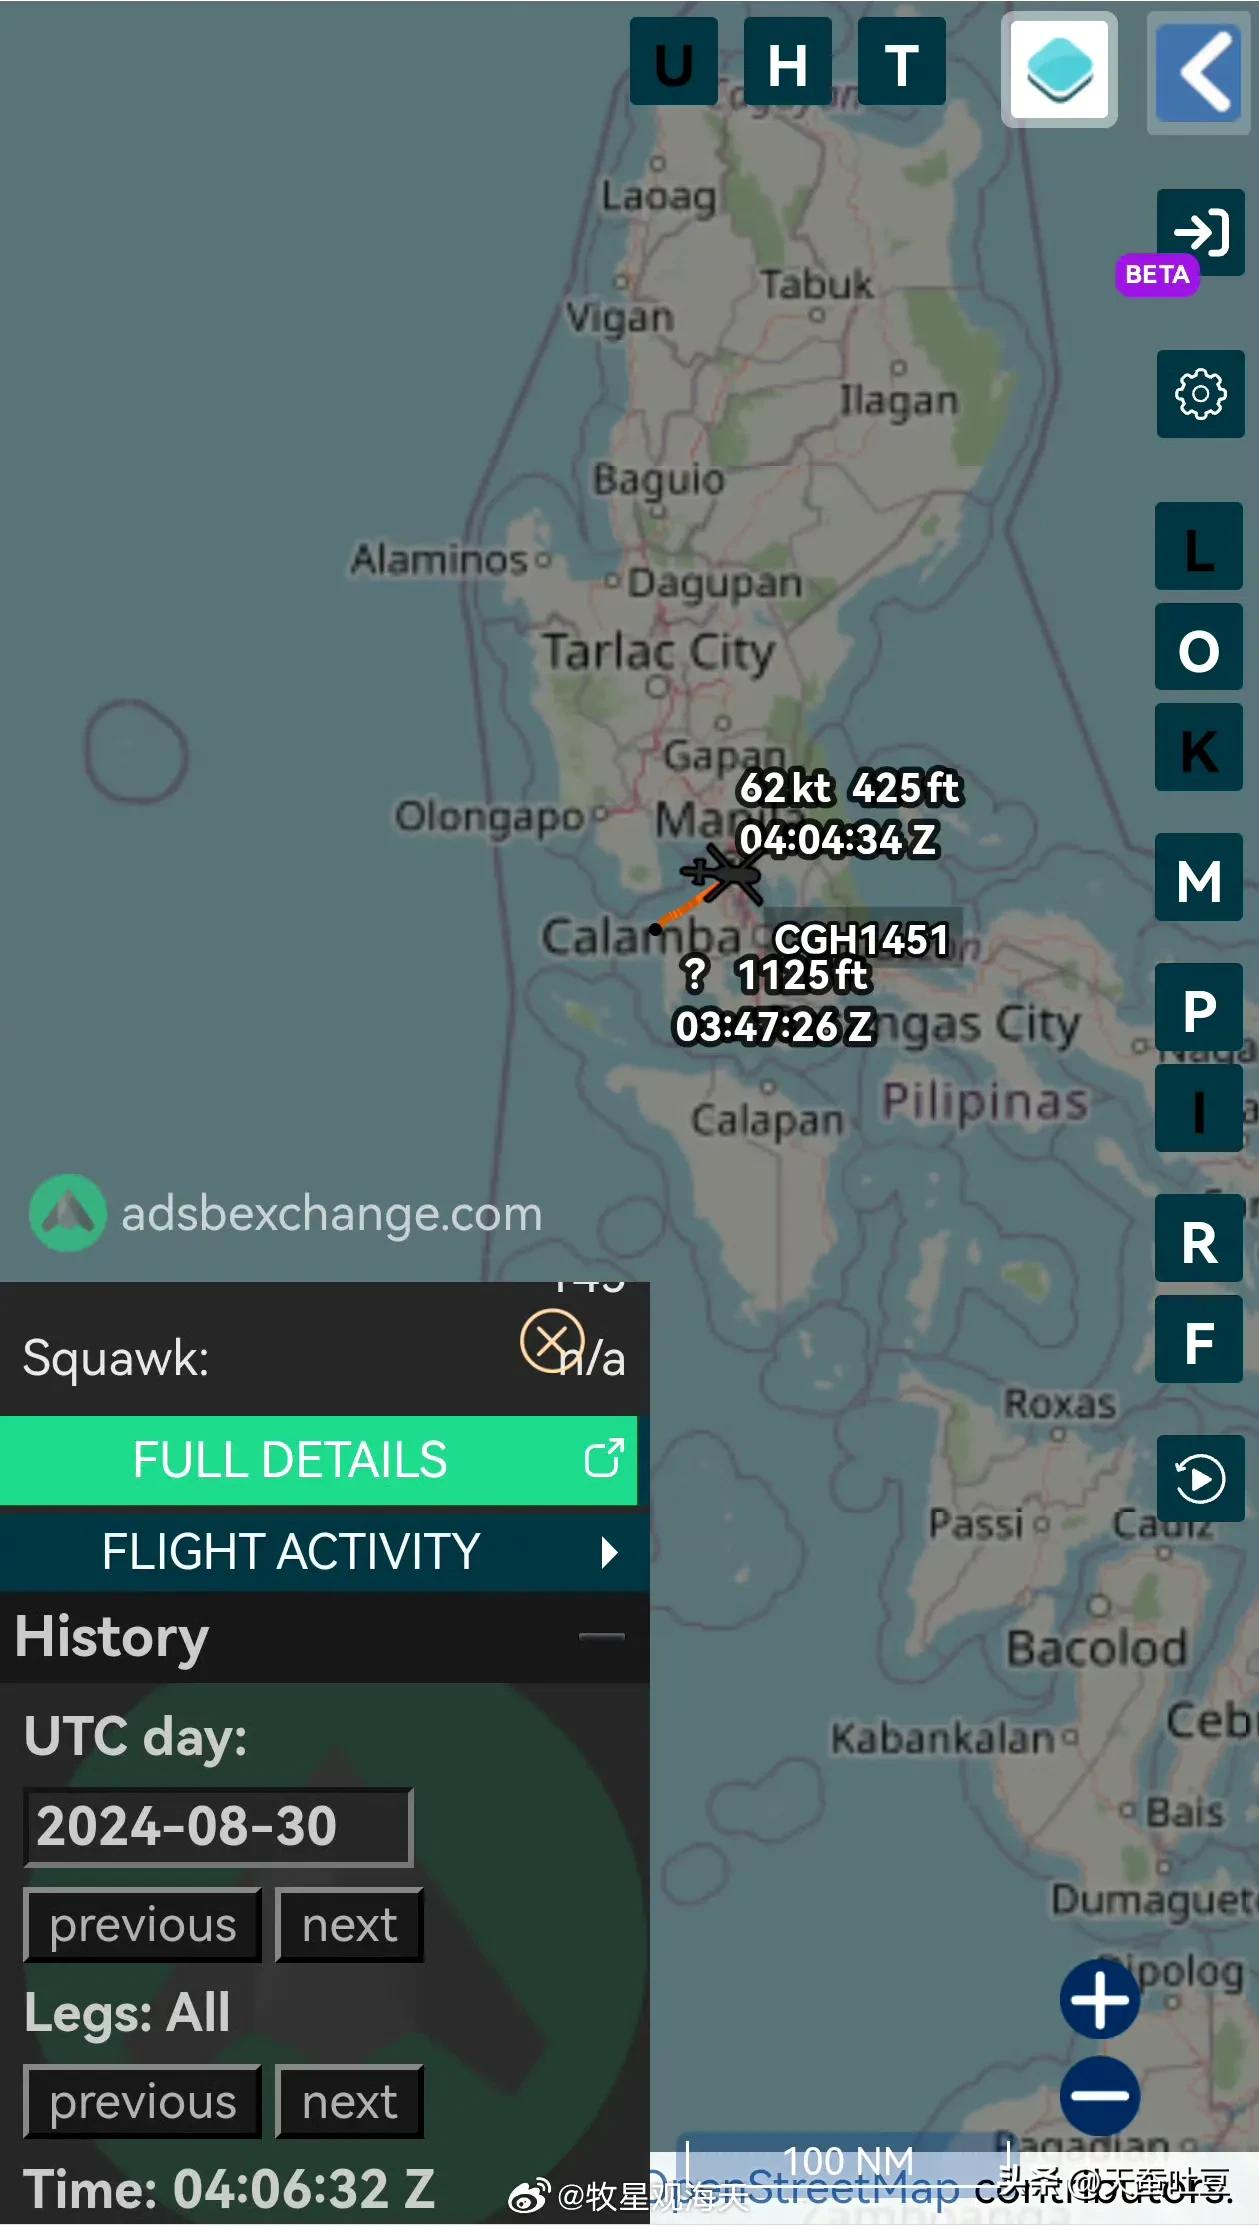The height and width of the screenshot is (2227, 1259).
Task: Close the aircraft info panel X icon
Action: tap(552, 1341)
